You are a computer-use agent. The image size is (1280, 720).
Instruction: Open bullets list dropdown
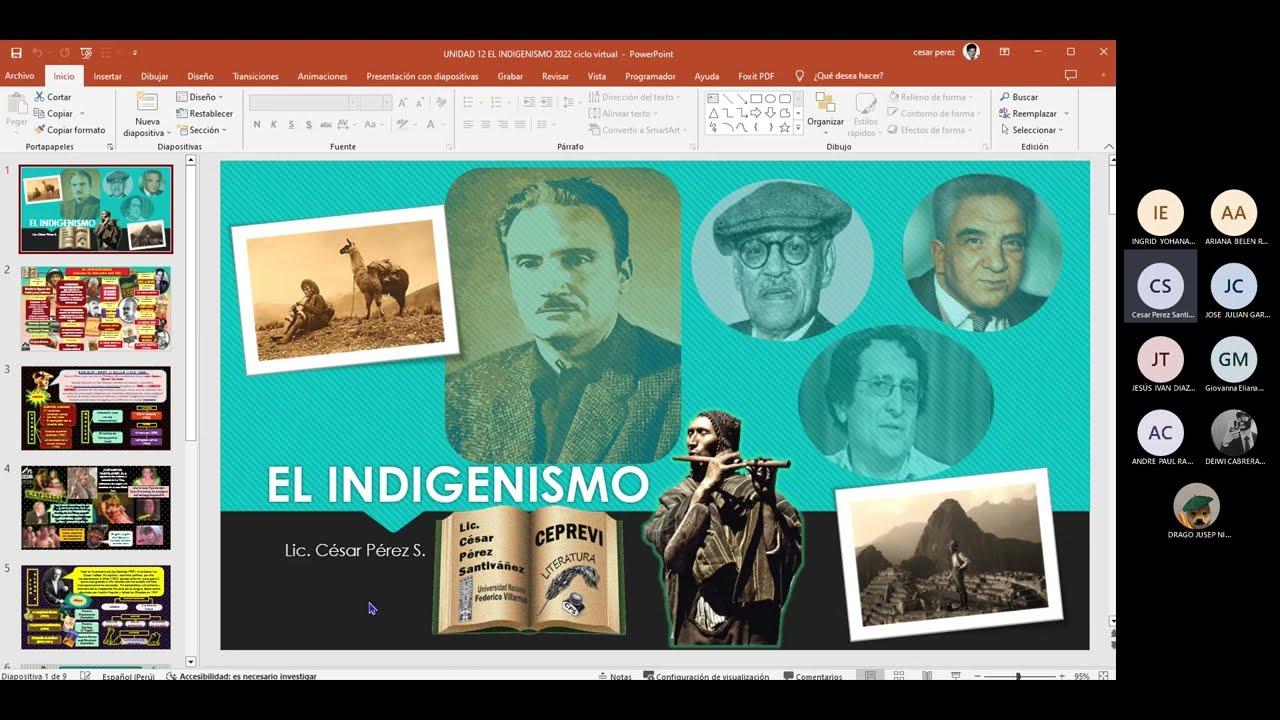click(x=481, y=102)
